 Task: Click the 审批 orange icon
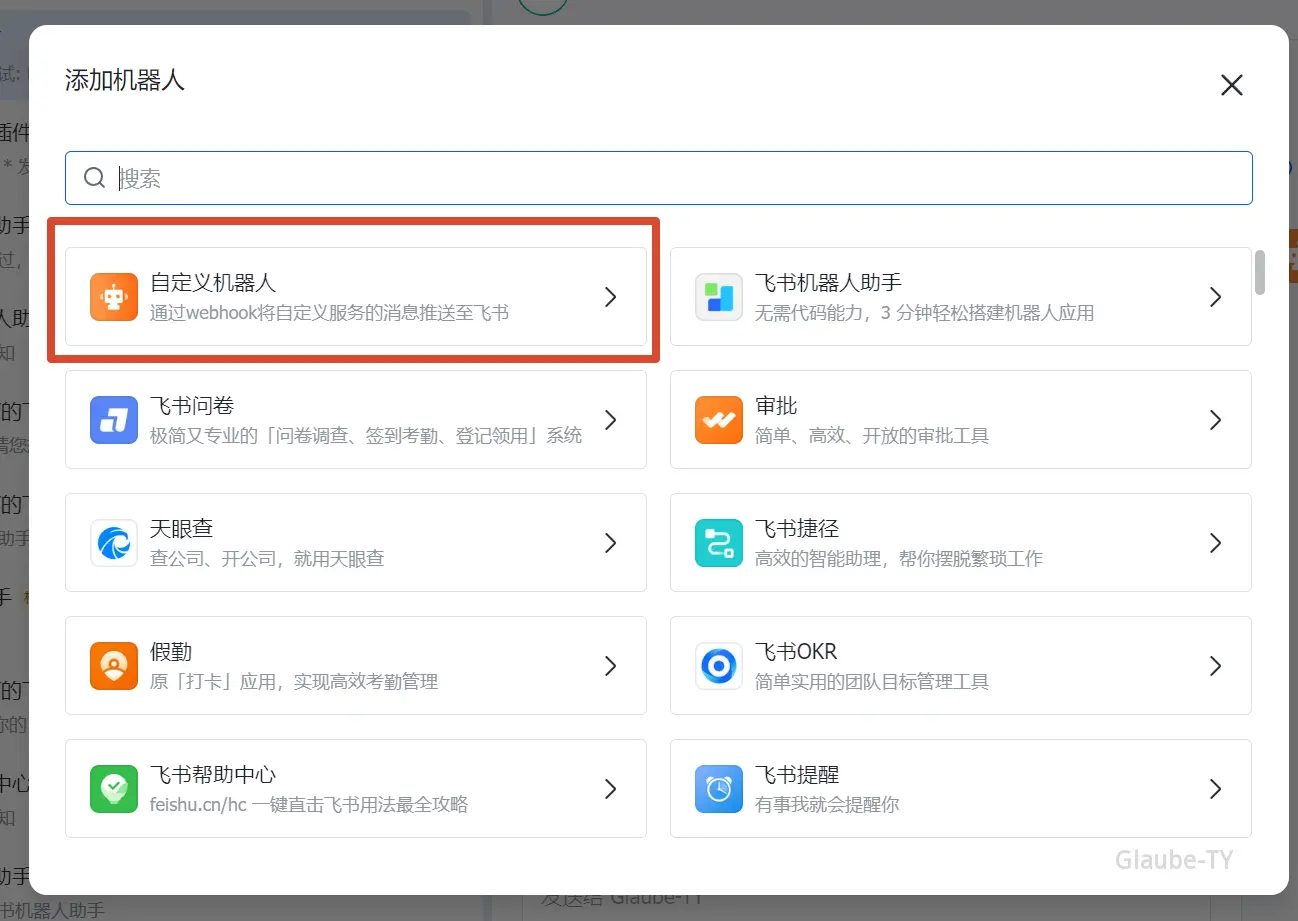719,420
